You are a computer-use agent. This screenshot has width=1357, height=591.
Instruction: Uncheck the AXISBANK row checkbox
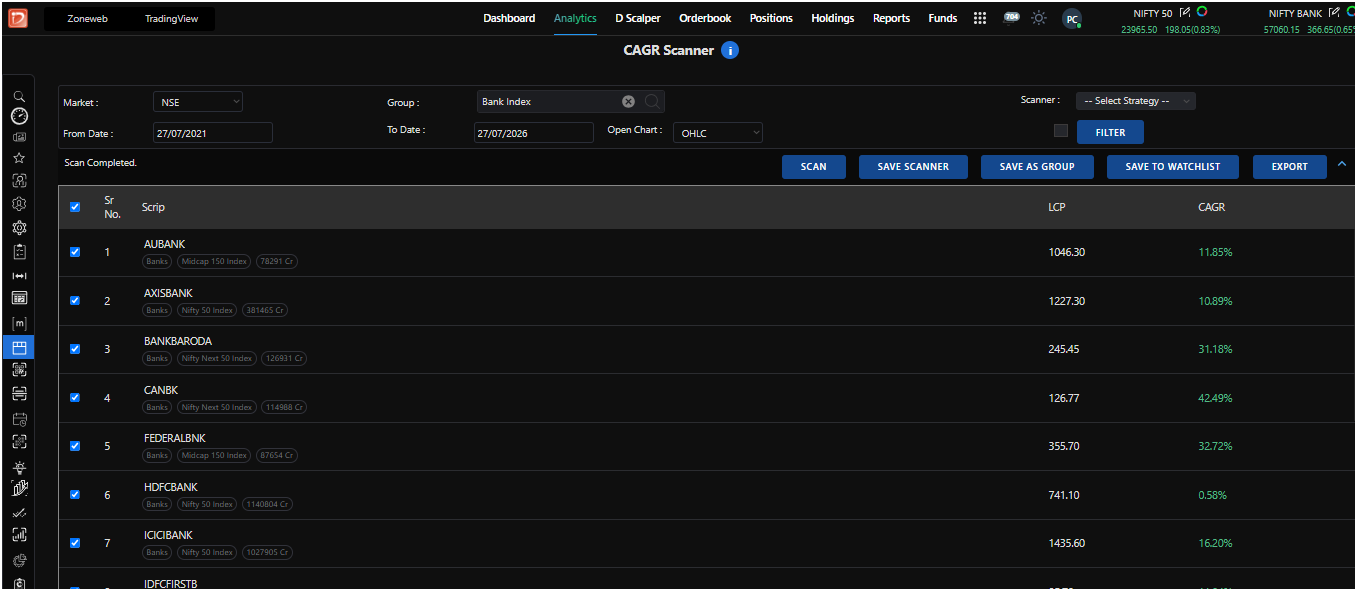(75, 300)
